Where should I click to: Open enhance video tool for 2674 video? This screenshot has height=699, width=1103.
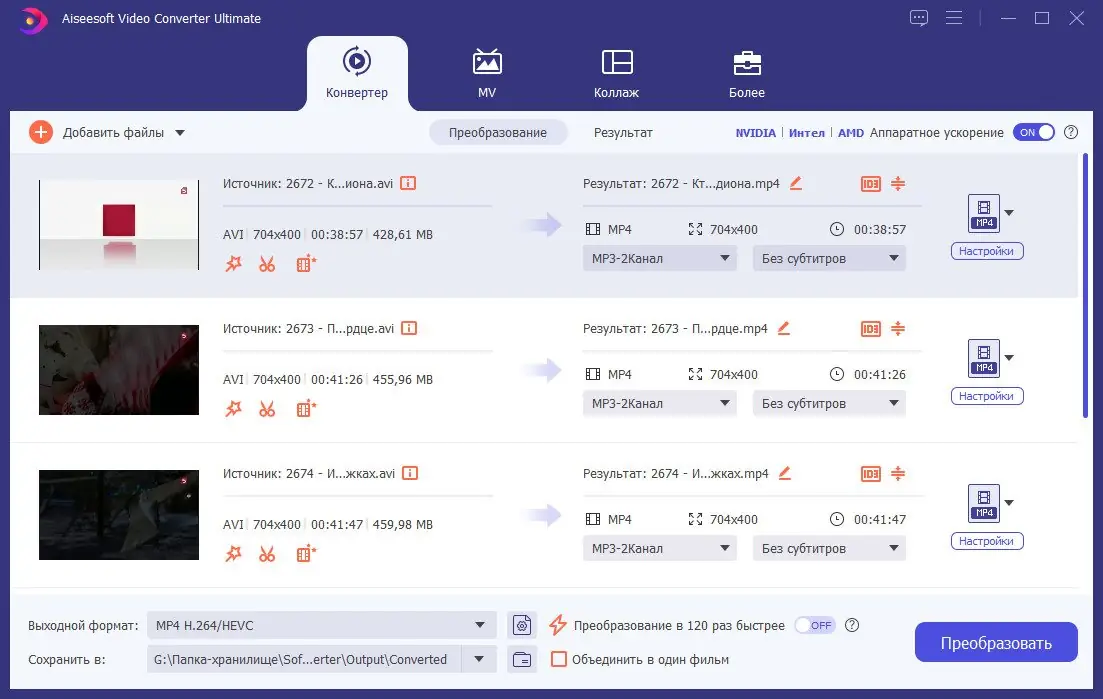point(306,553)
